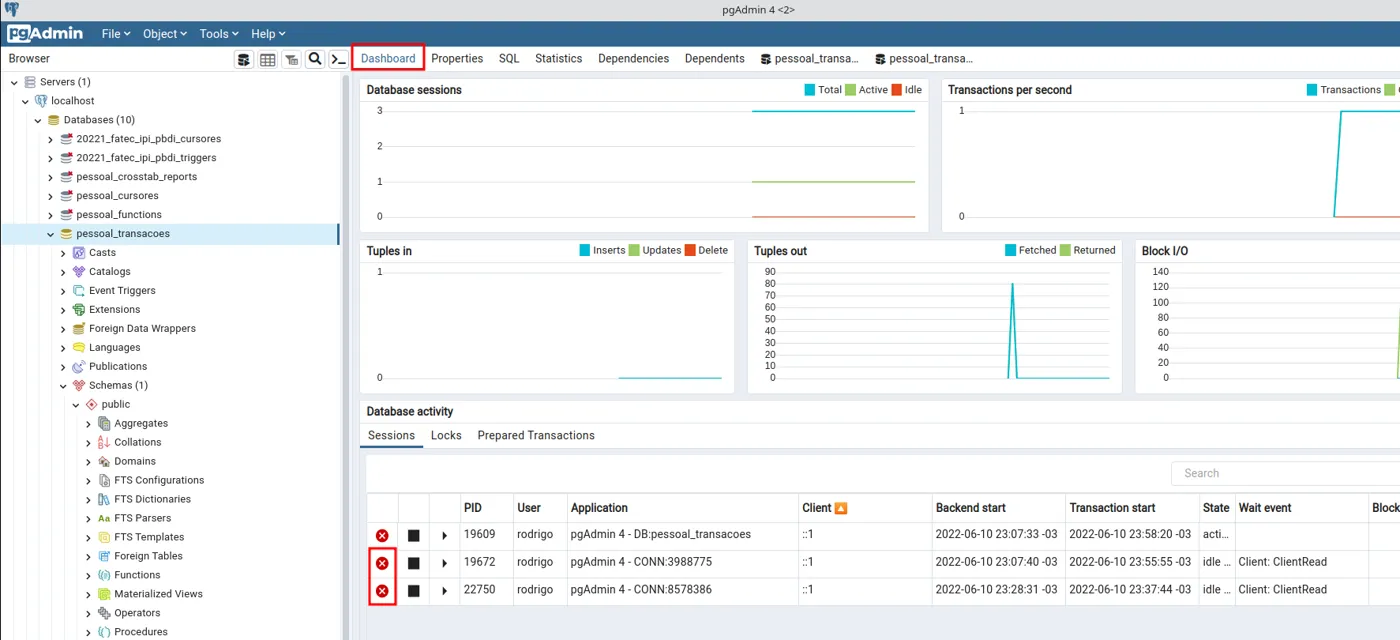Expand the Functions tree node
The width and height of the screenshot is (1400, 640).
(x=89, y=576)
